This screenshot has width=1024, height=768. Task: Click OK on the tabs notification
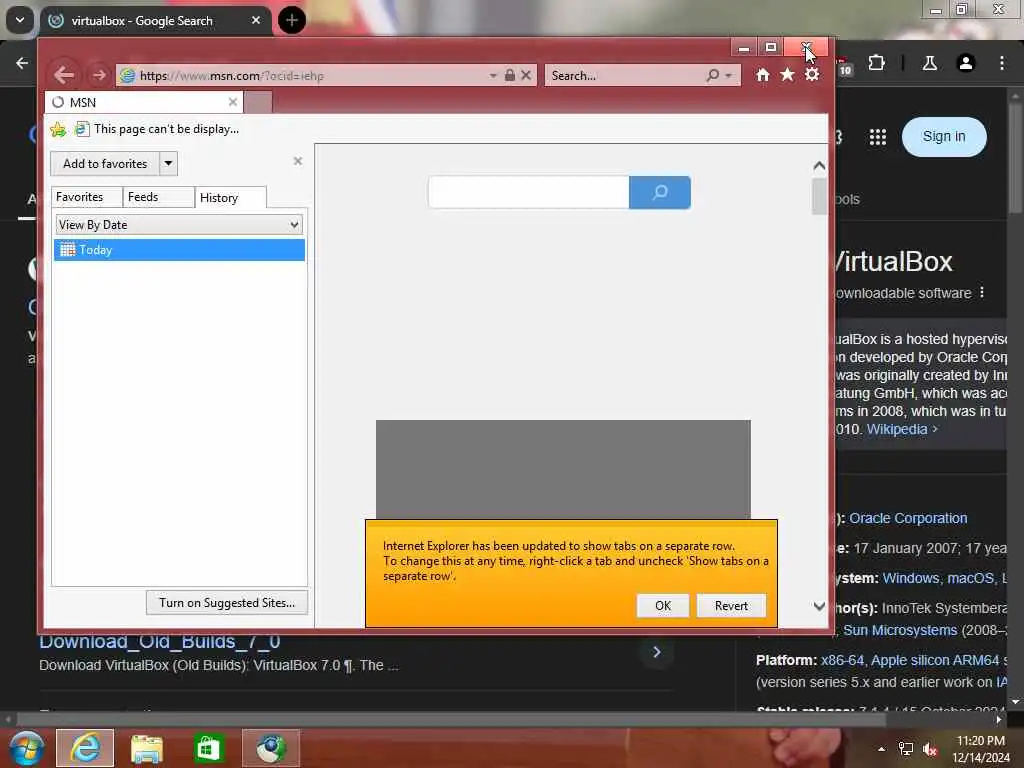click(x=663, y=605)
